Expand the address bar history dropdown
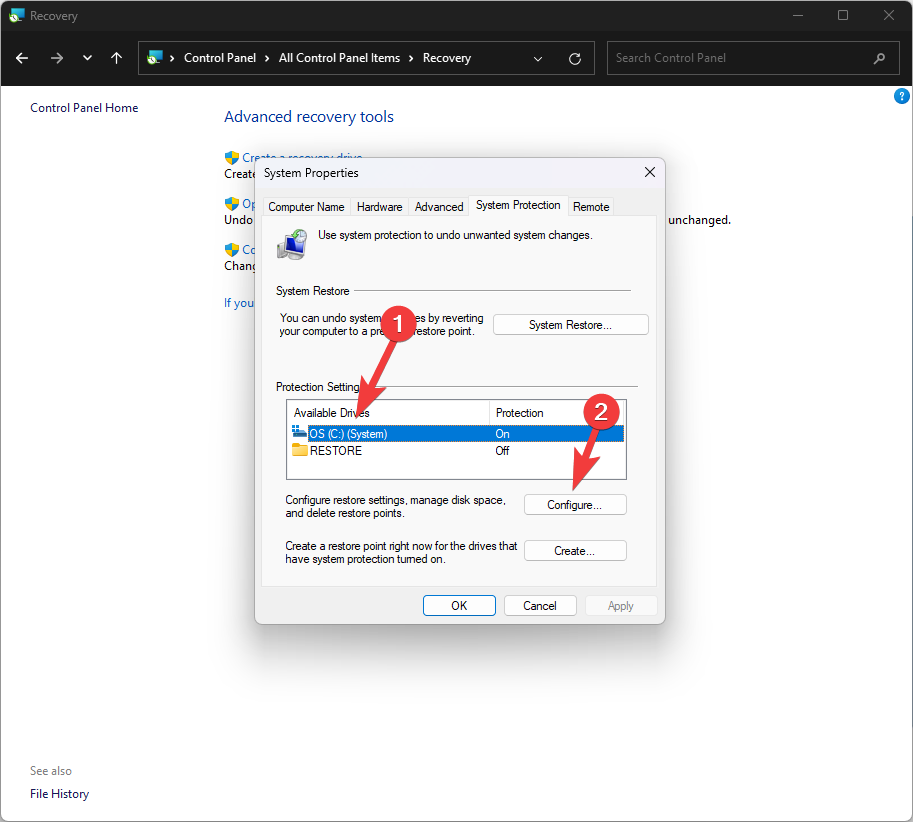The image size is (913, 822). tap(538, 58)
